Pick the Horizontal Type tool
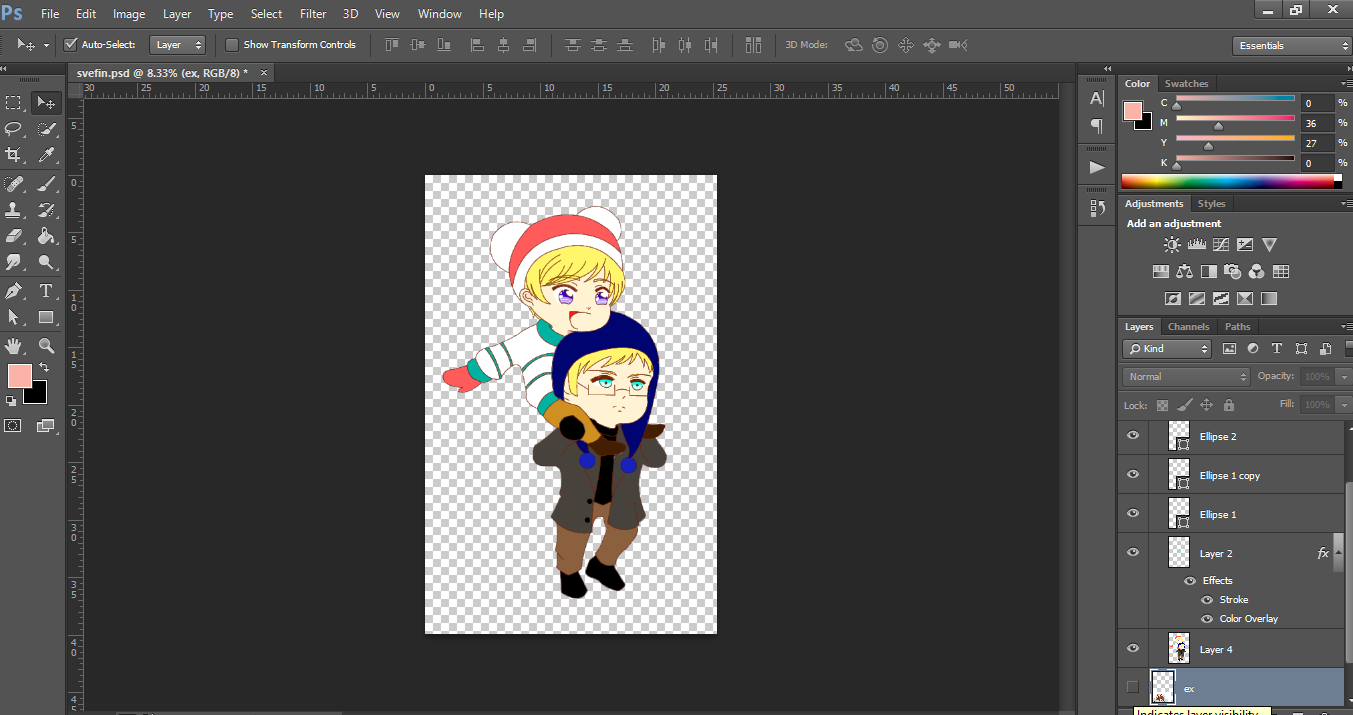Screen dimensions: 1353x715 coord(46,291)
